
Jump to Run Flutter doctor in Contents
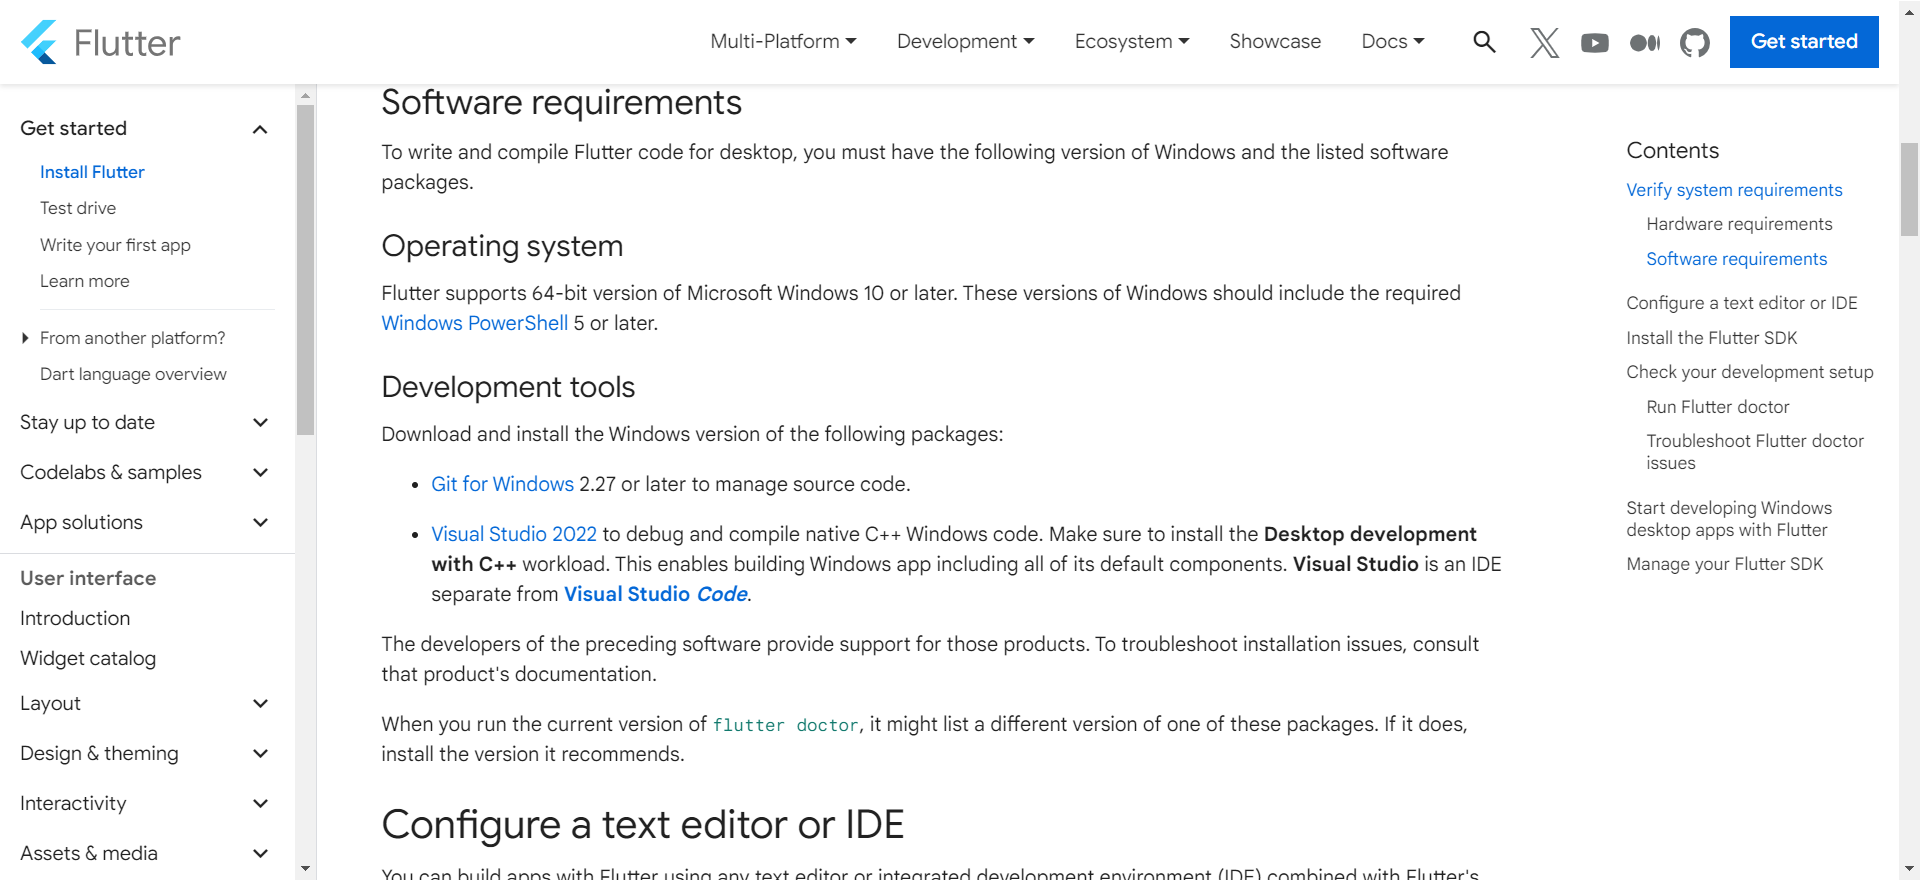1717,407
